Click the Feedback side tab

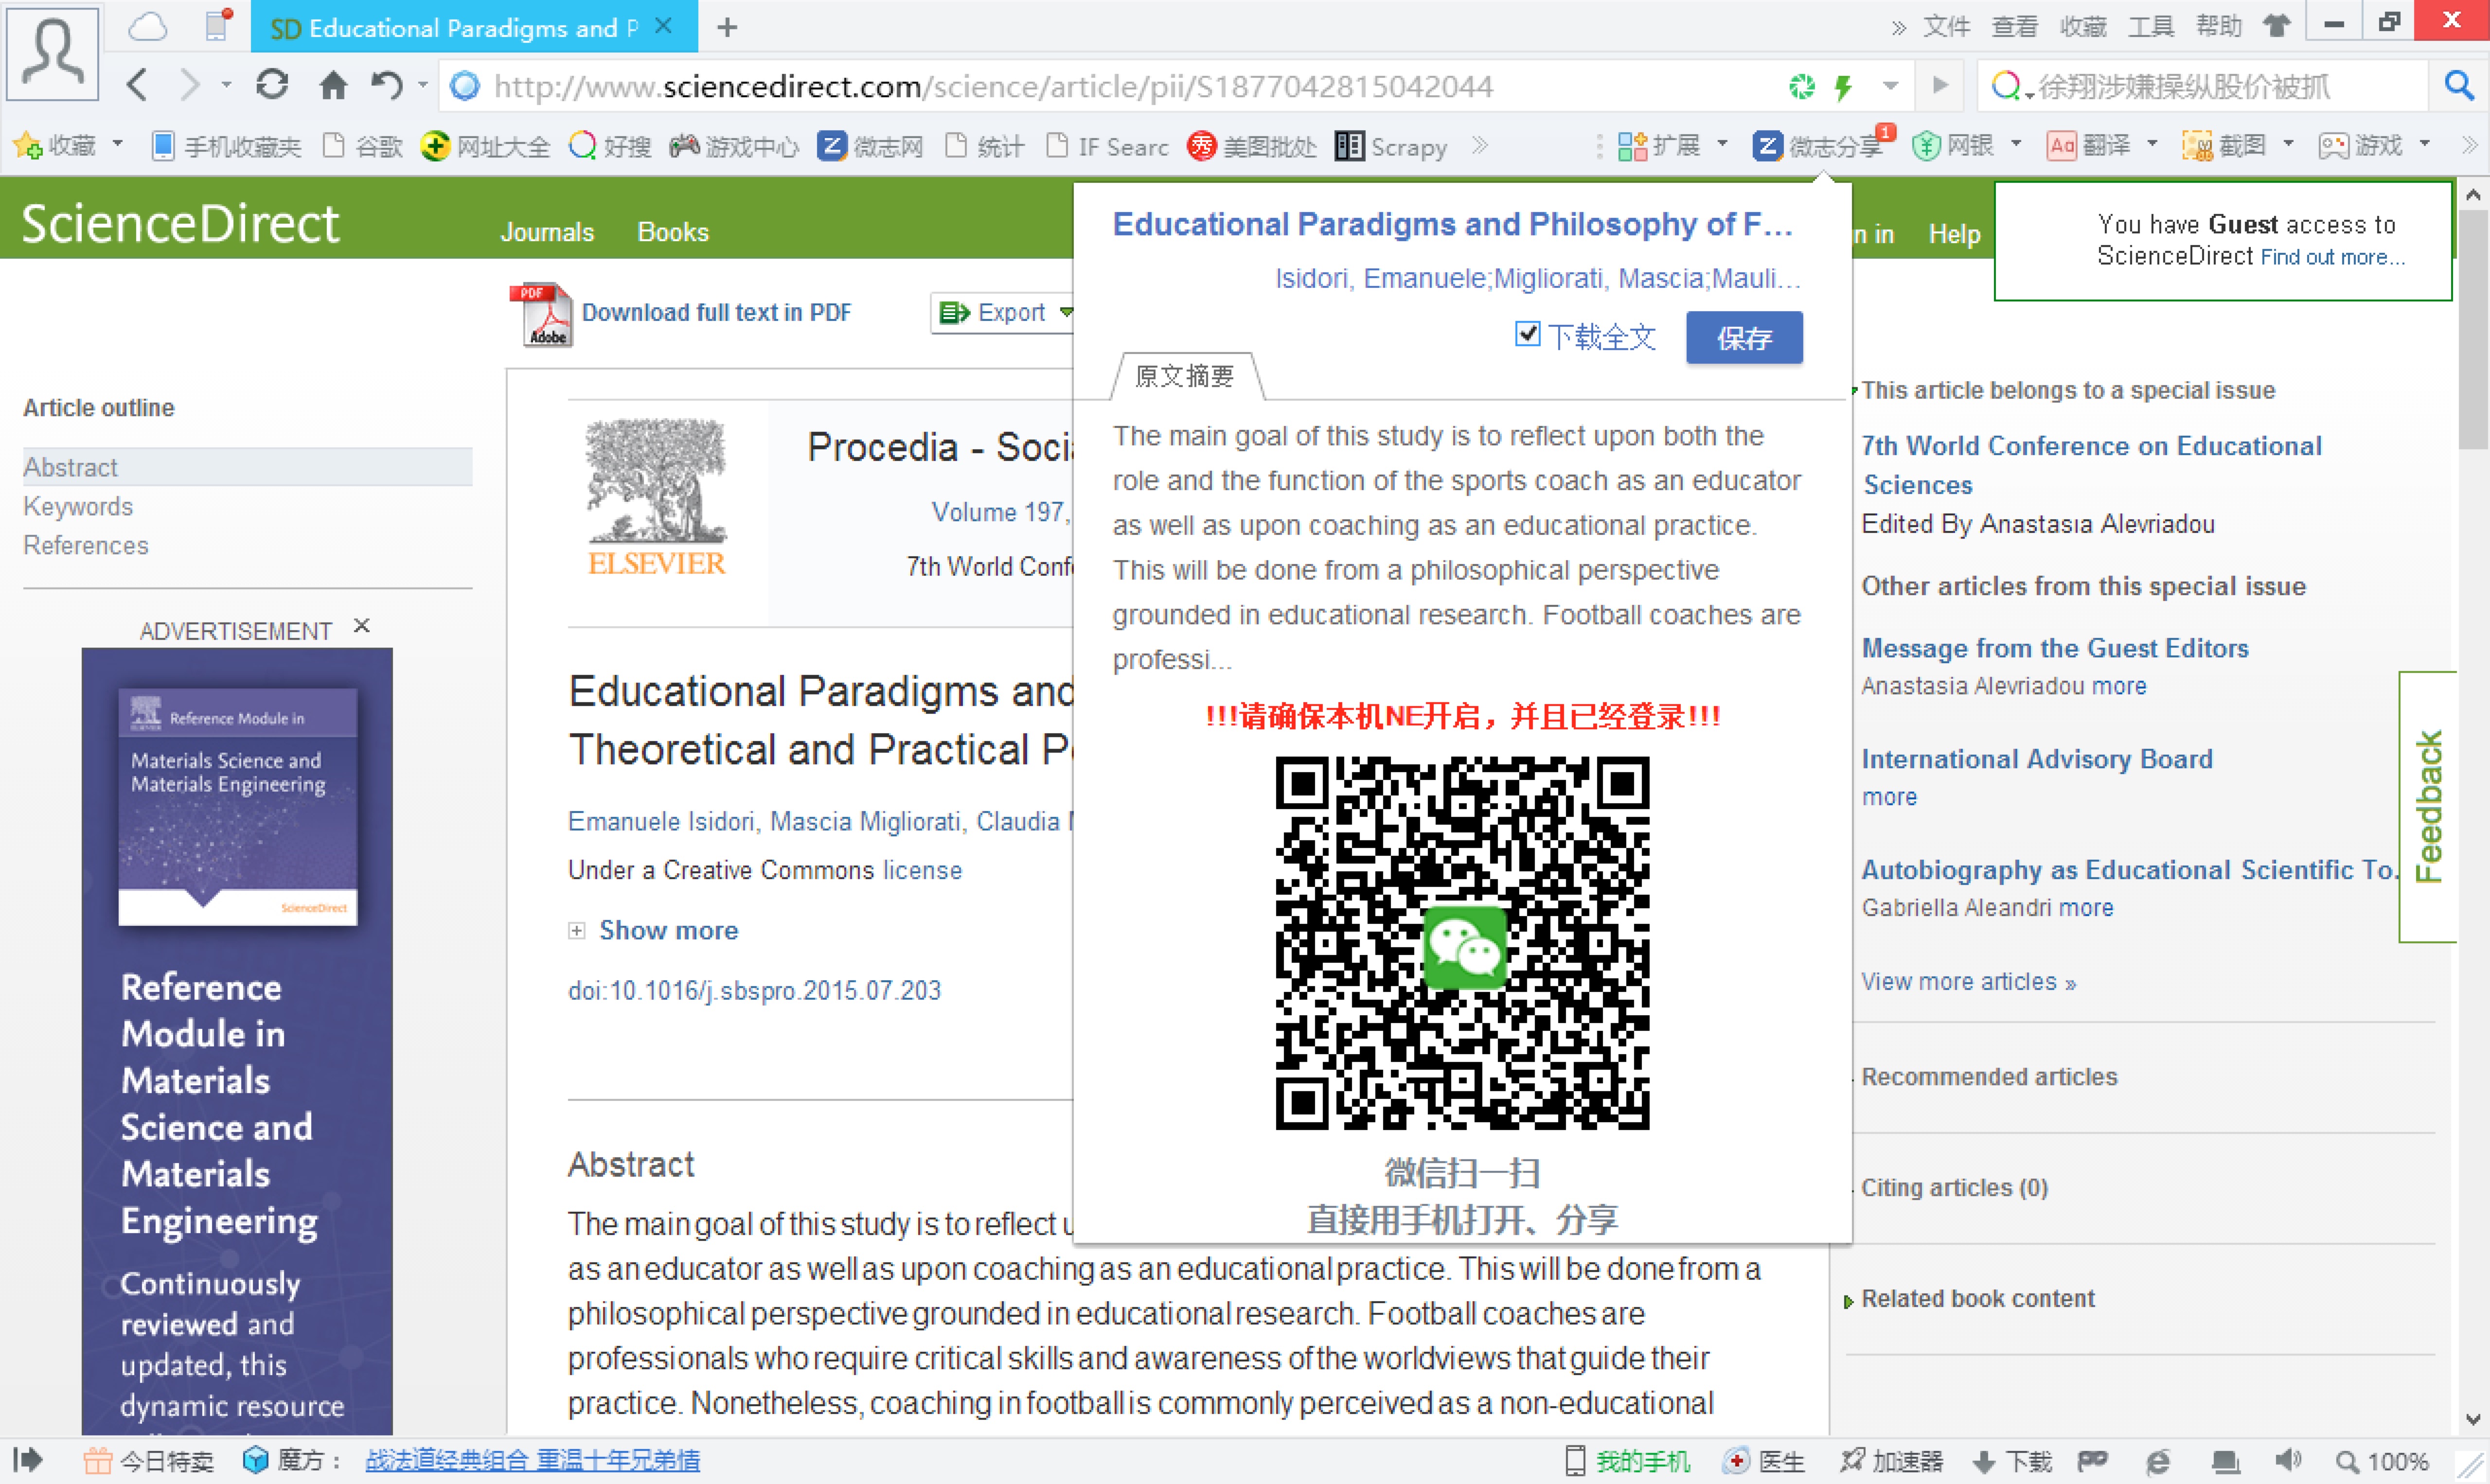coord(2428,806)
